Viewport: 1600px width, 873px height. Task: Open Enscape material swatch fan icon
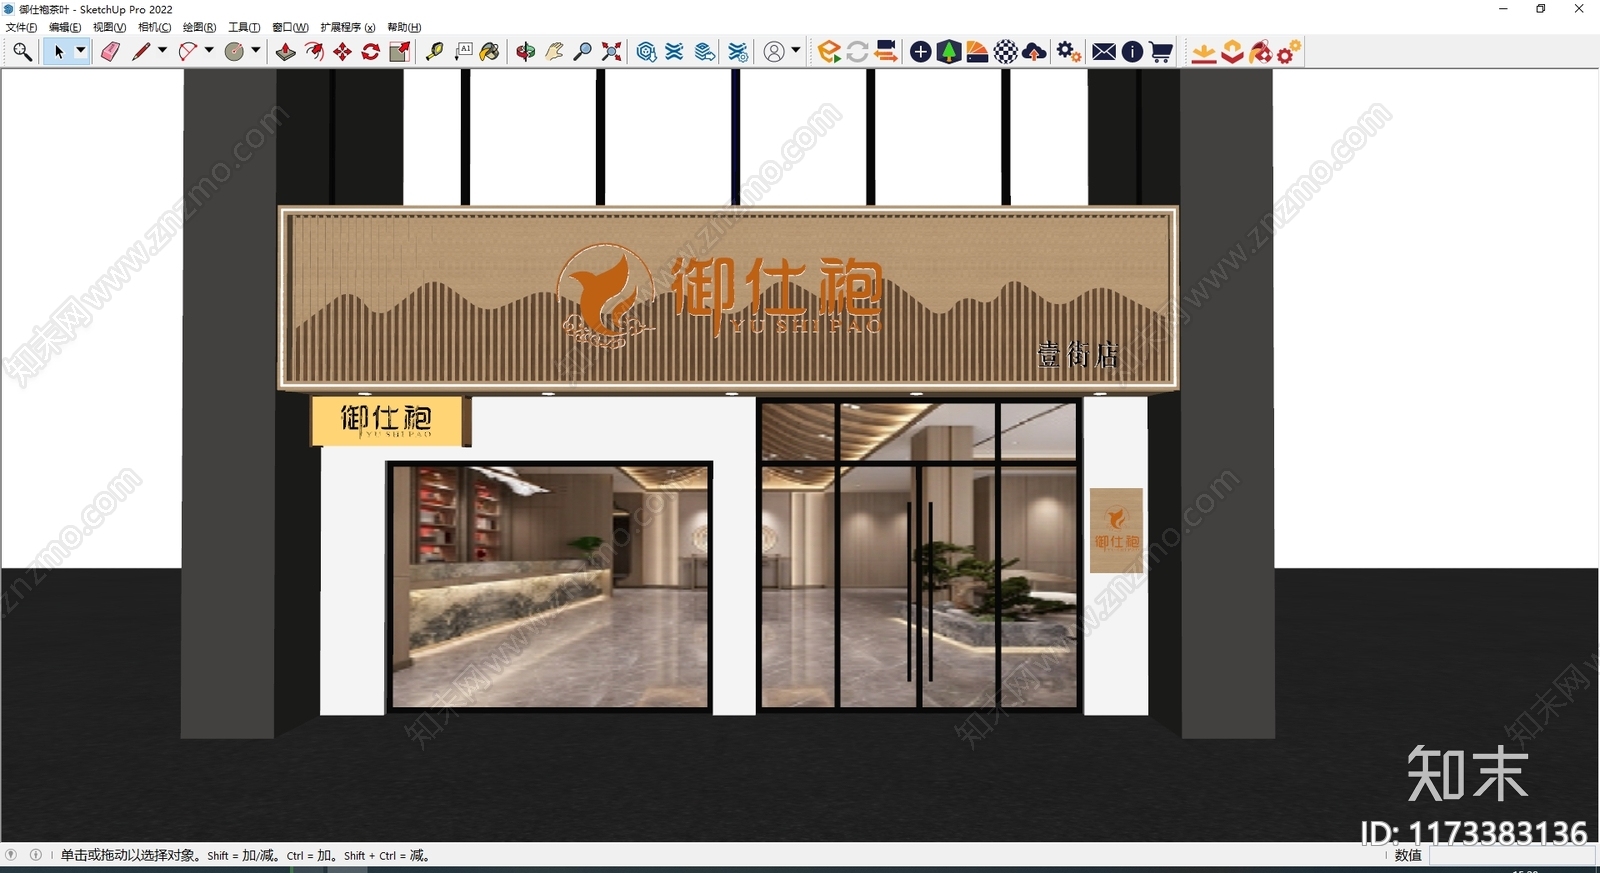click(977, 52)
